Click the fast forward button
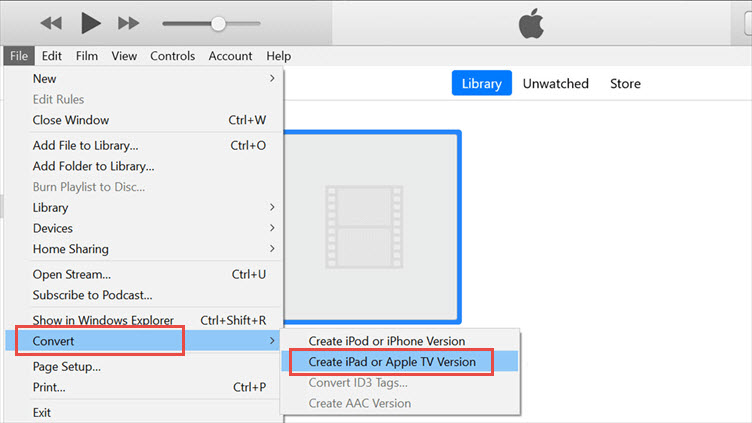This screenshot has width=752, height=423. pos(128,23)
